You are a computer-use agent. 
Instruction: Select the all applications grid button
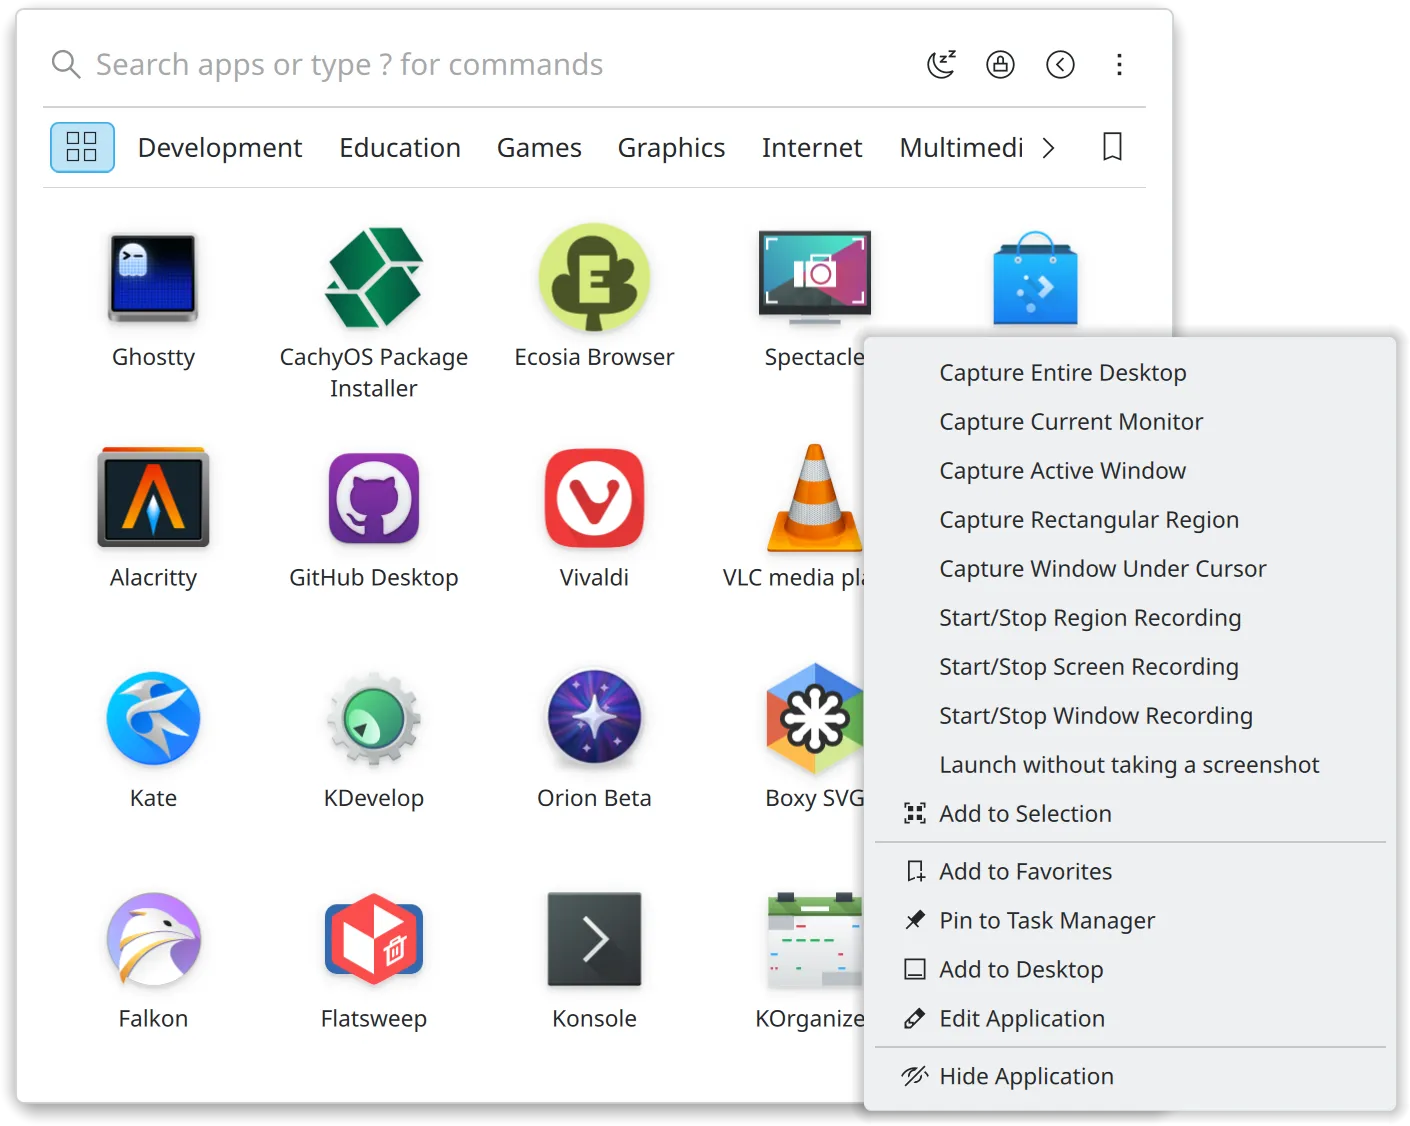82,147
